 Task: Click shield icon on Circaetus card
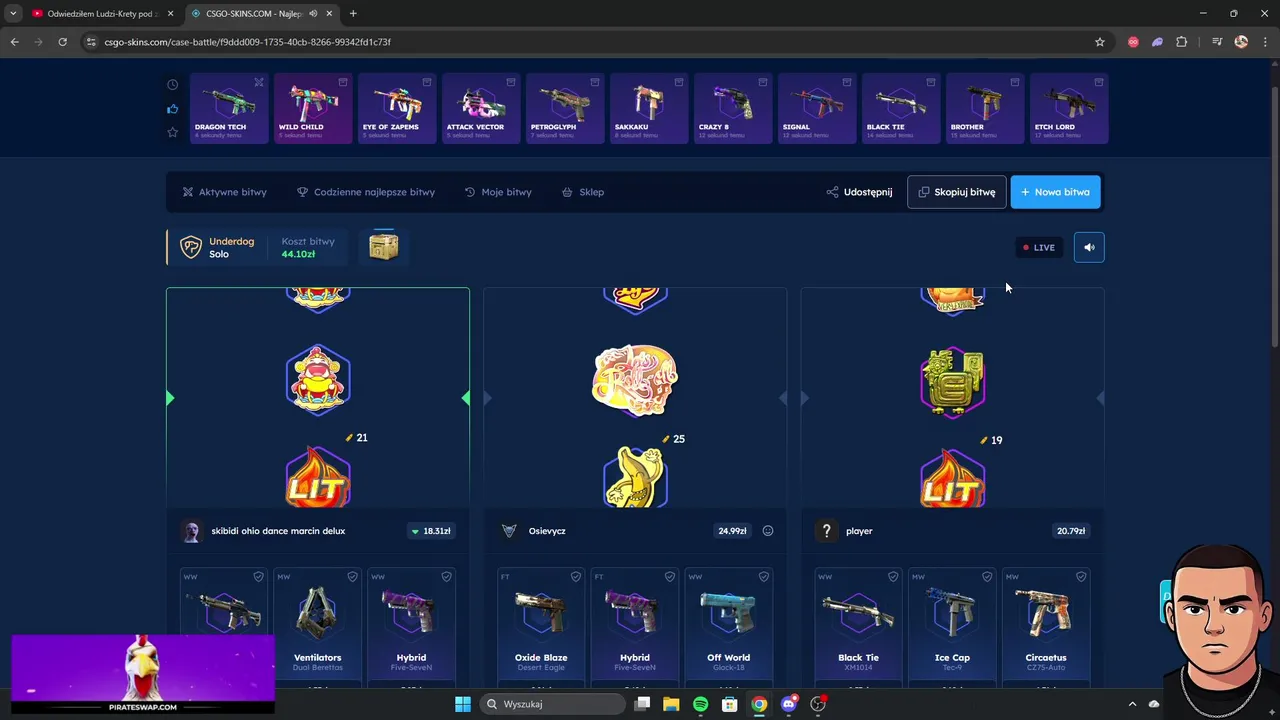tap(1081, 577)
